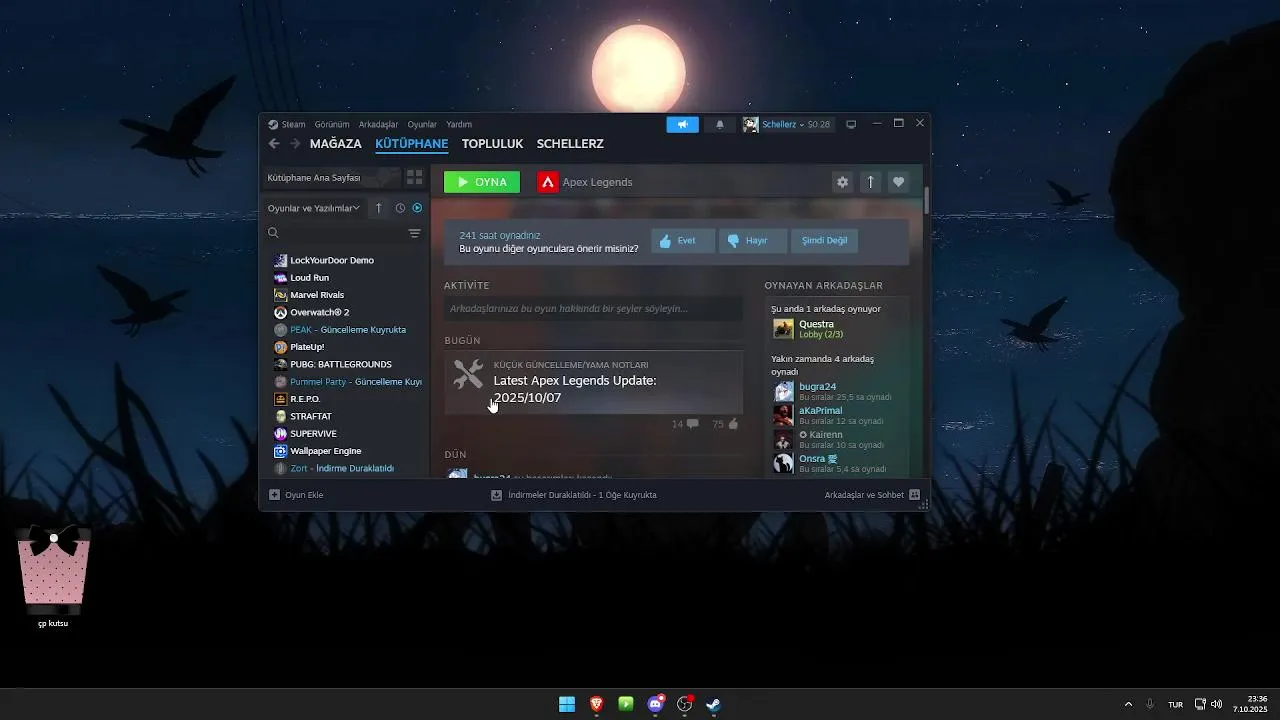
Task: Open the Yardım menu
Action: point(459,125)
